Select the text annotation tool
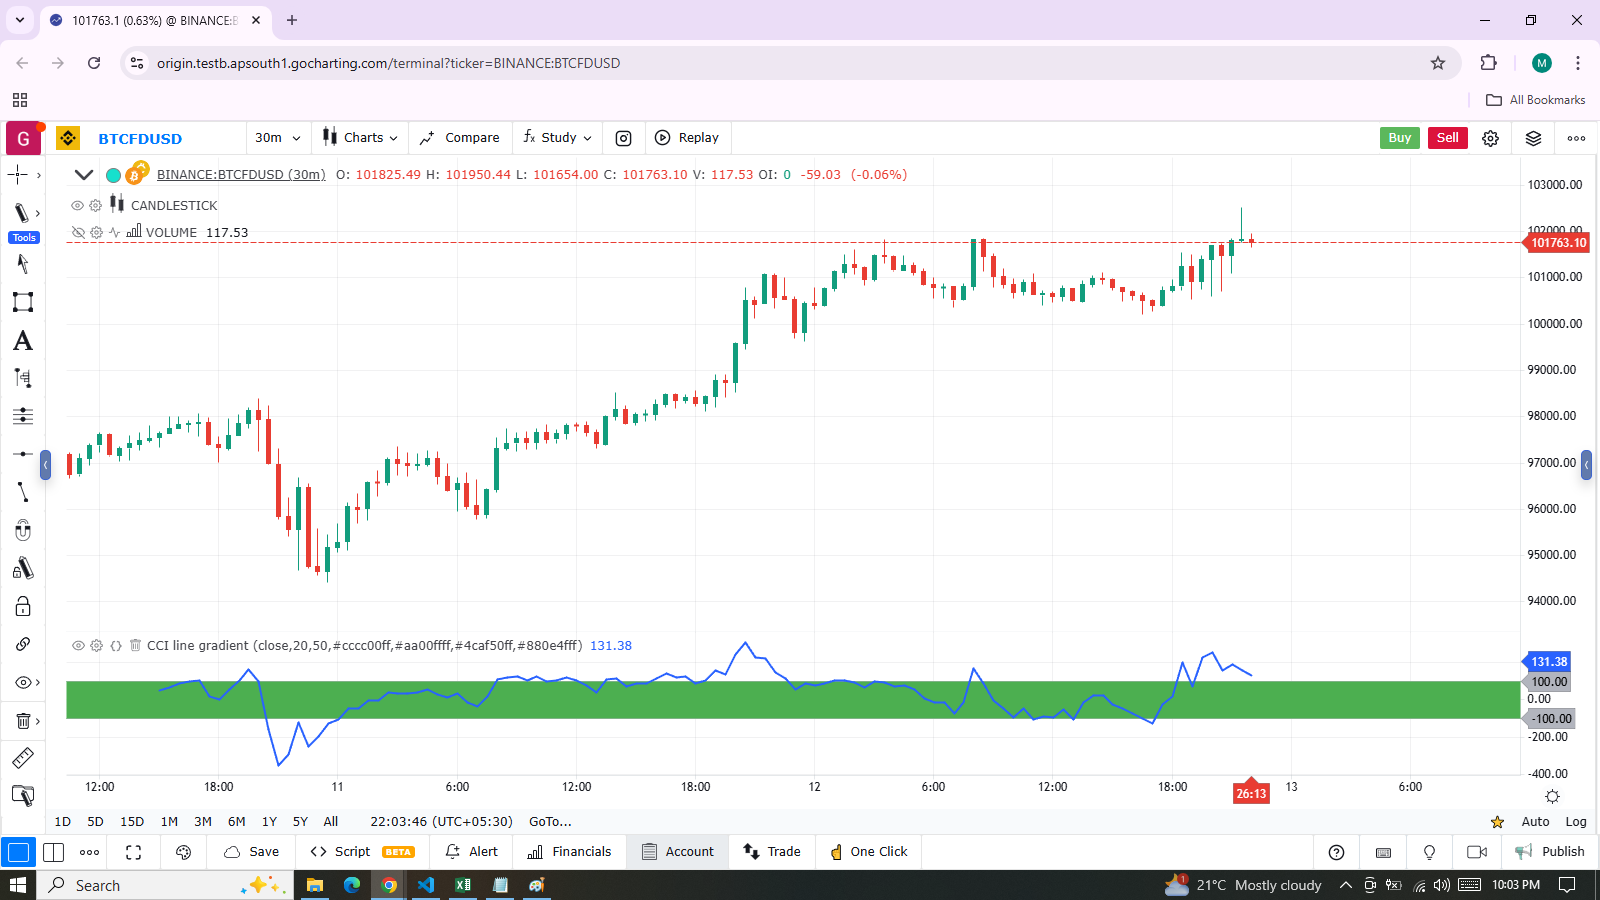Screen dimensions: 1600x900 click(22, 341)
